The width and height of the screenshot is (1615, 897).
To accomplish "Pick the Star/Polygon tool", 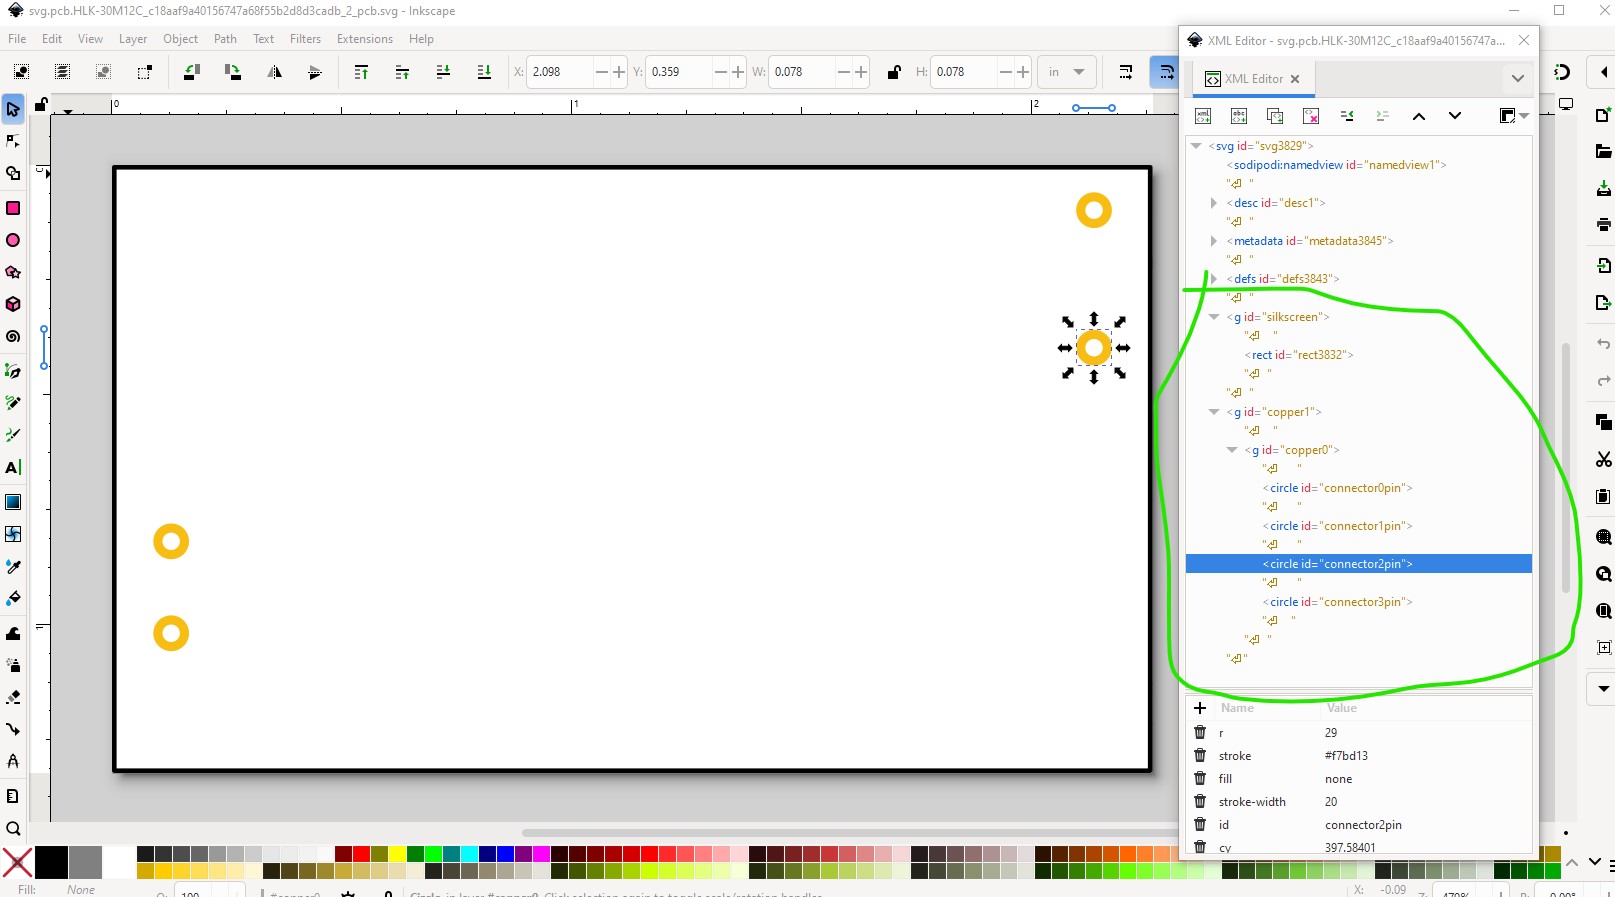I will click(13, 272).
